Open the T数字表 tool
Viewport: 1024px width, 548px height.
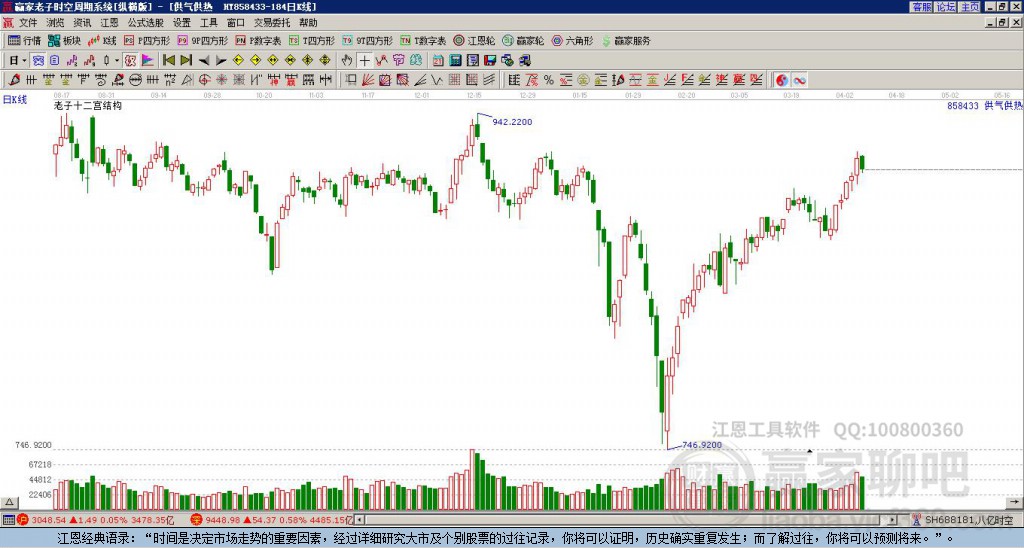click(x=423, y=40)
